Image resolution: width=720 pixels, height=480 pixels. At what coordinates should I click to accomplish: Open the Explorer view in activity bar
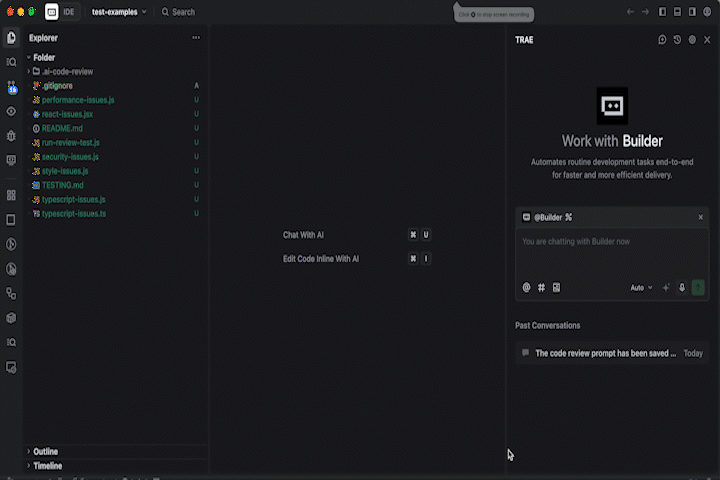[11, 38]
